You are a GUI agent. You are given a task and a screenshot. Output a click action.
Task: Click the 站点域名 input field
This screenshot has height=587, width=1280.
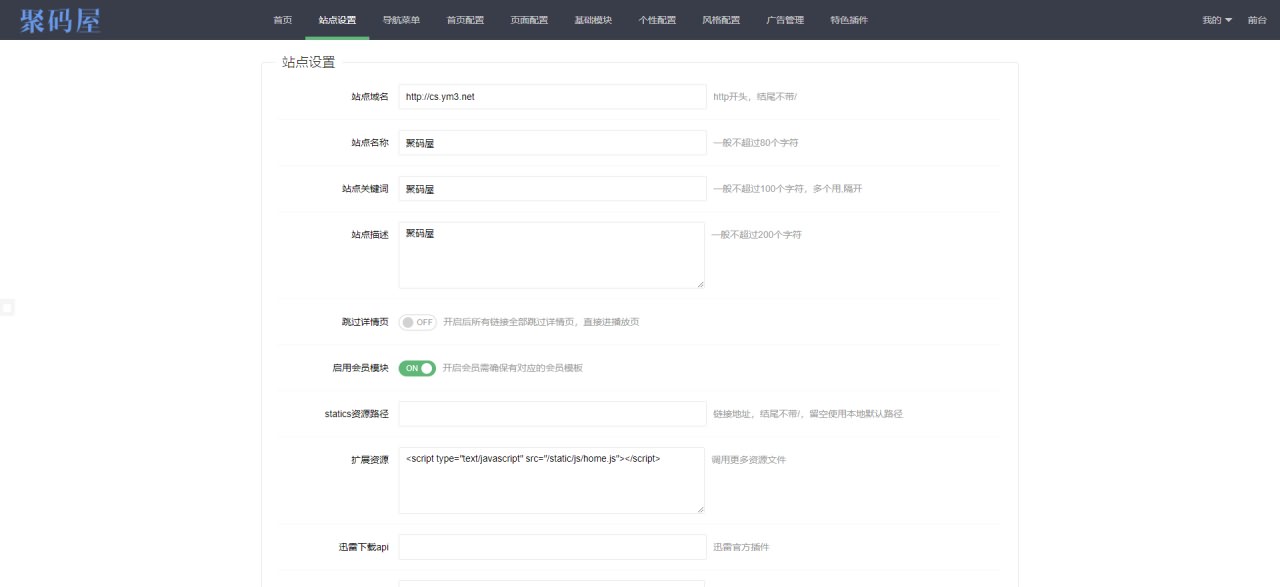point(552,97)
